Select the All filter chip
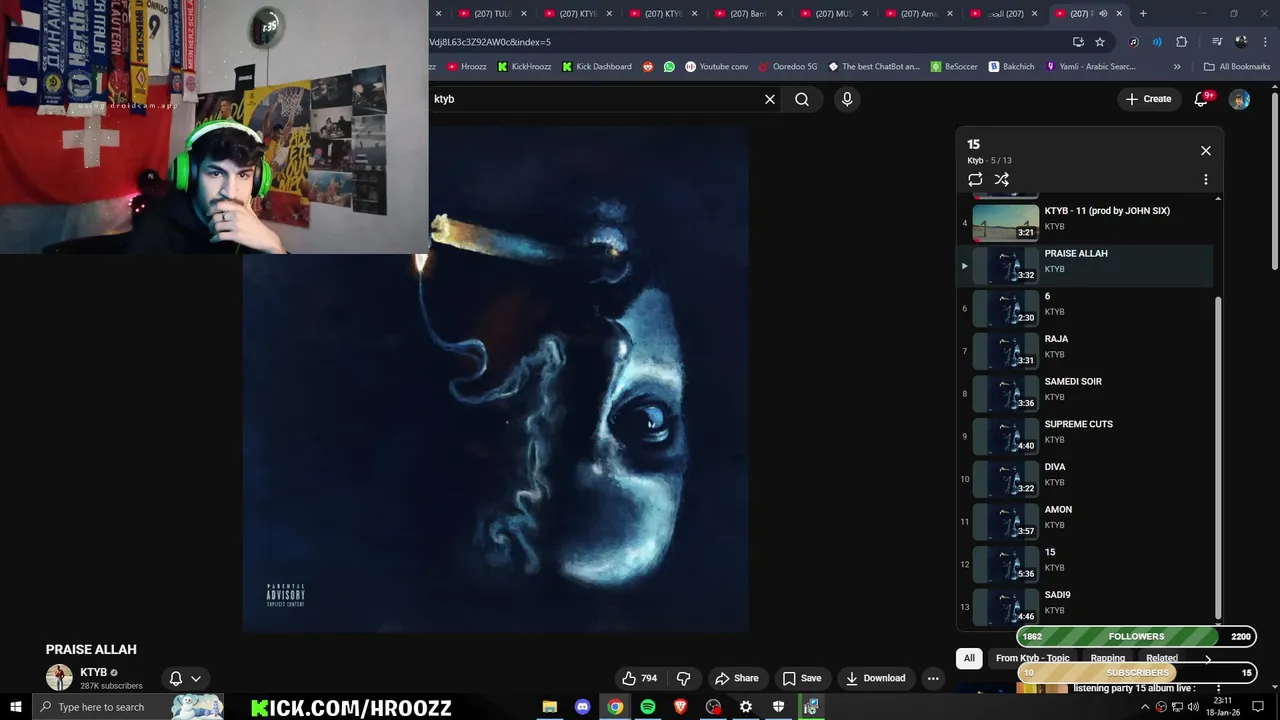The height and width of the screenshot is (720, 1280). point(969,658)
